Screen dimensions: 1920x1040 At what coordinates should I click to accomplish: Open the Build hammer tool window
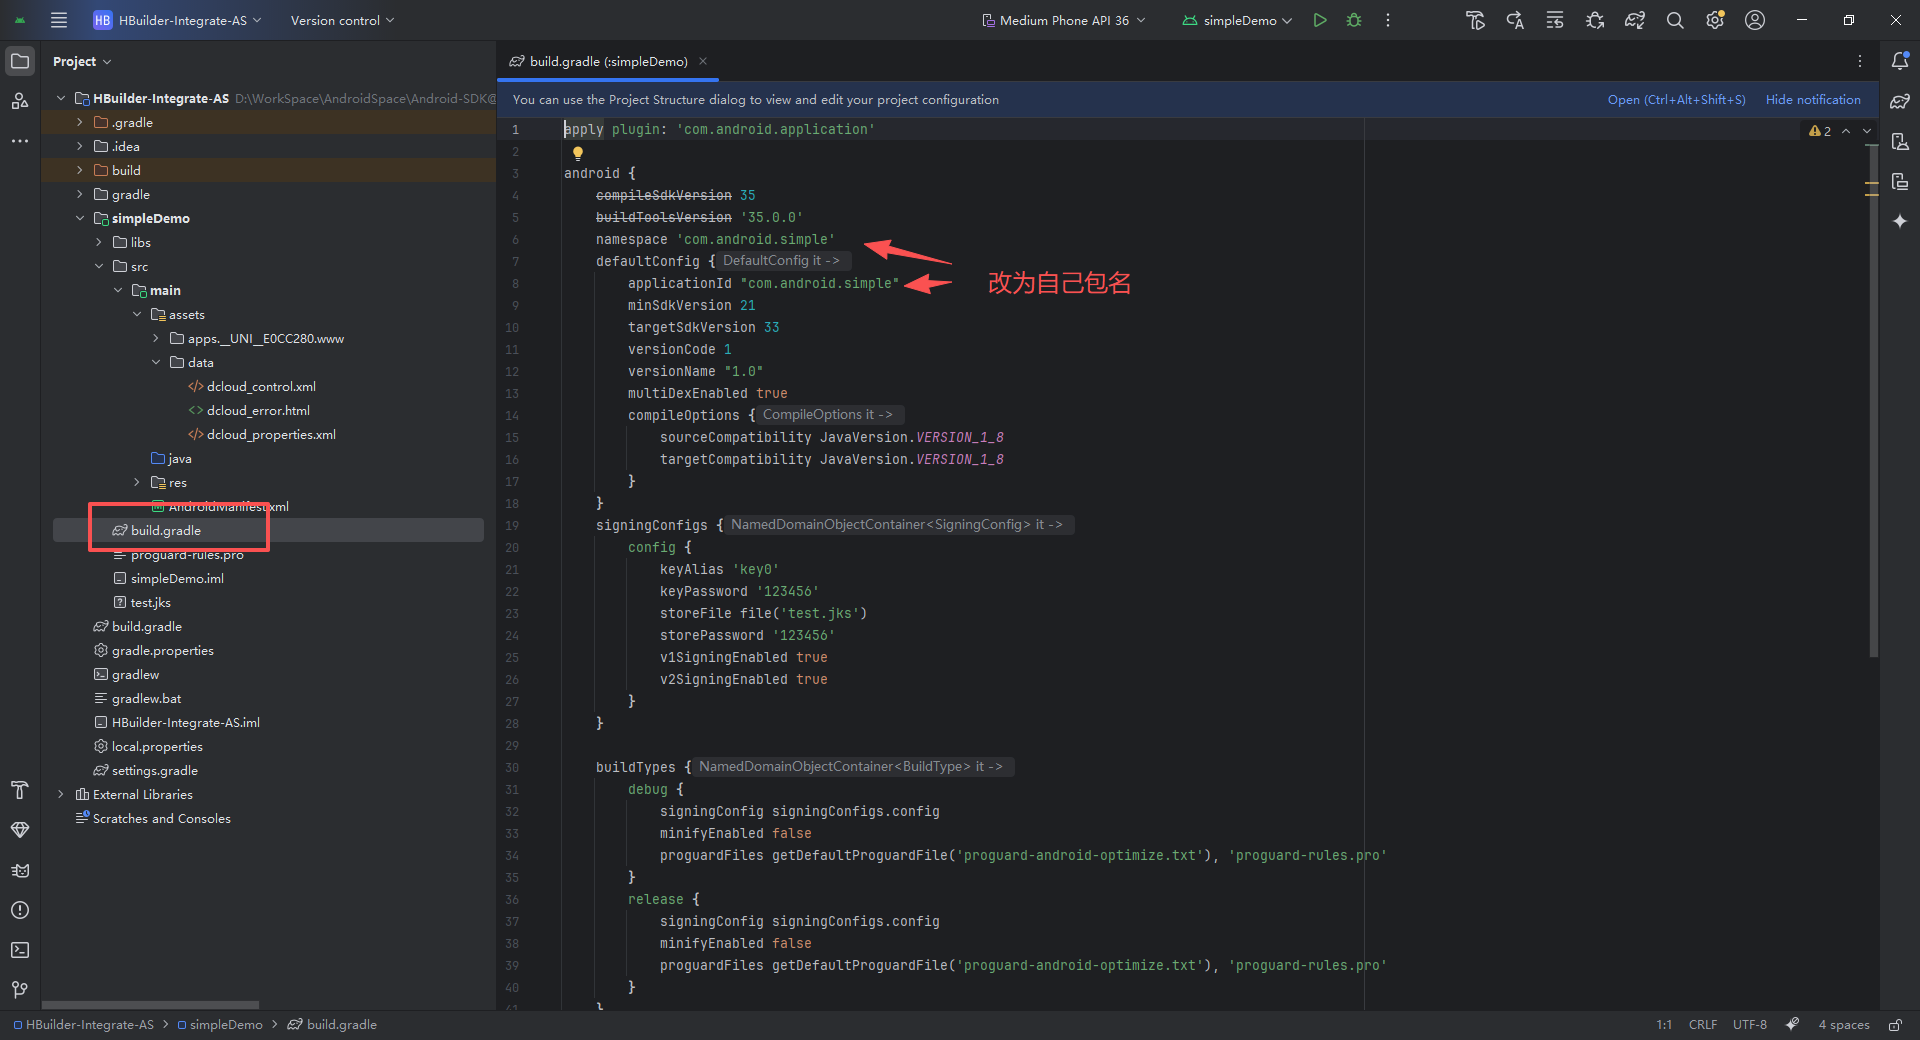(20, 790)
